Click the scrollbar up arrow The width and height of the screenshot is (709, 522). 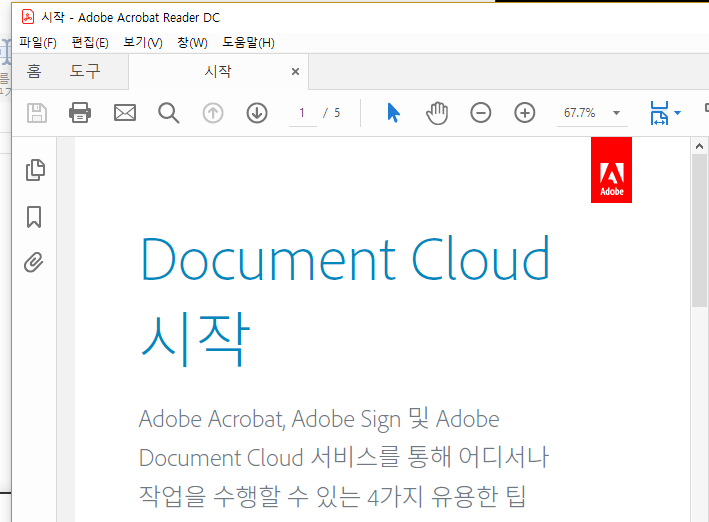pos(699,146)
